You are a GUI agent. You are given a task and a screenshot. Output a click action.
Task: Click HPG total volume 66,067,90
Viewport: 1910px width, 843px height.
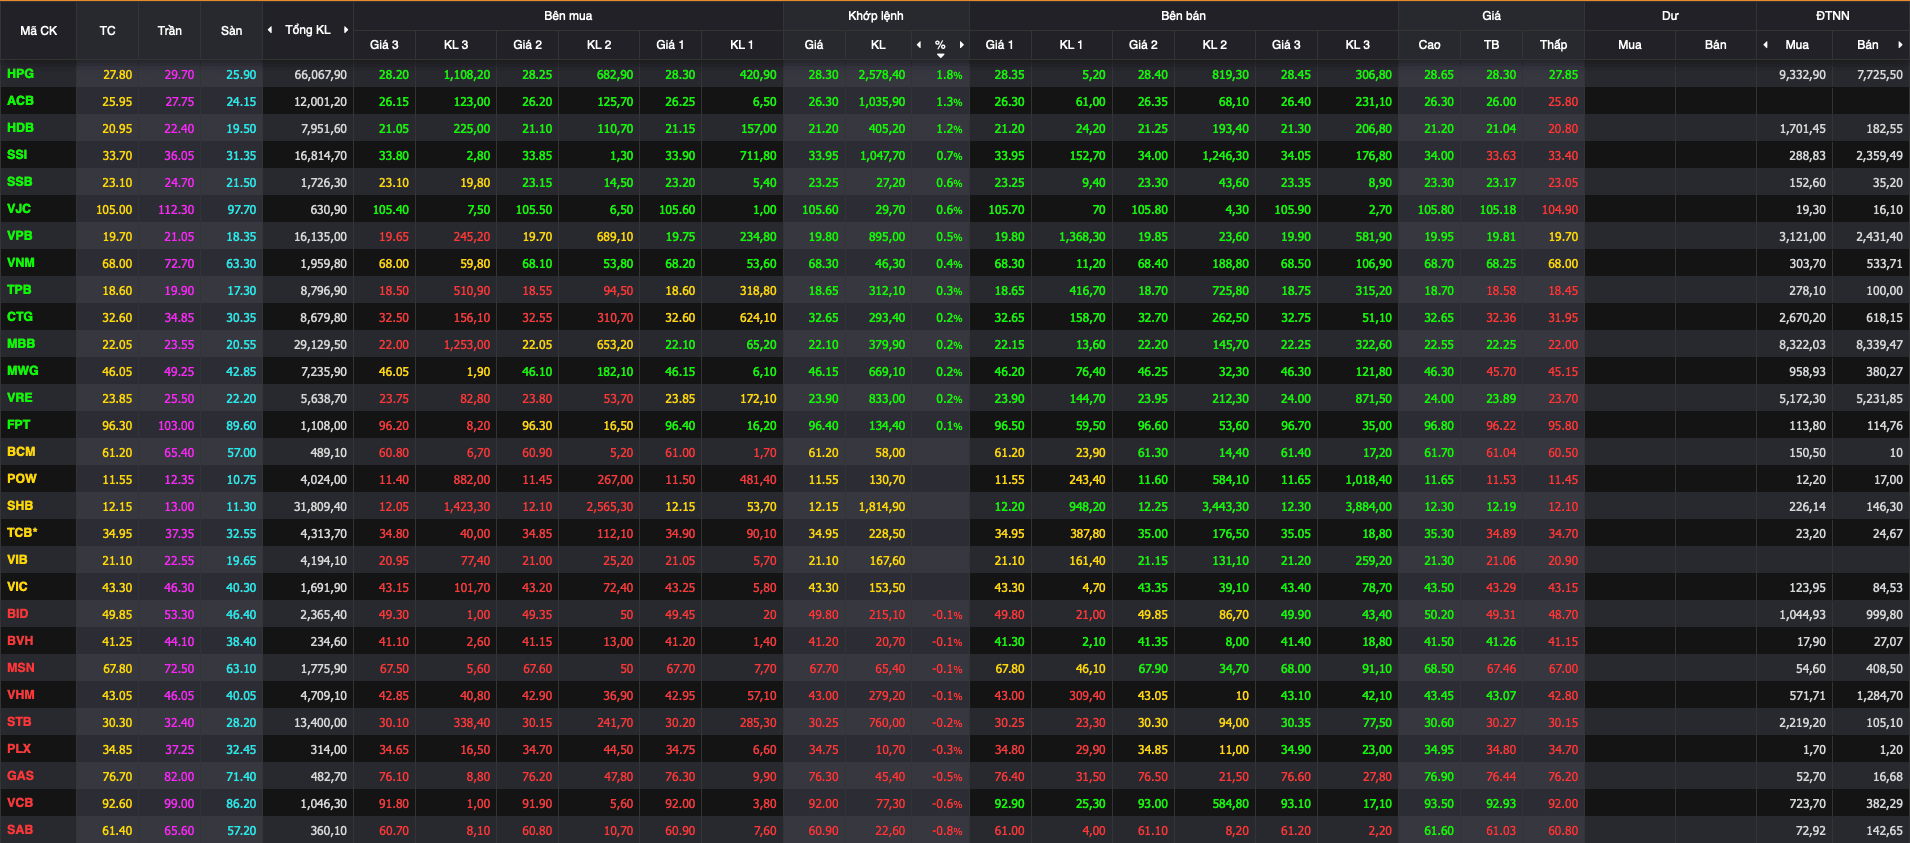tap(320, 75)
